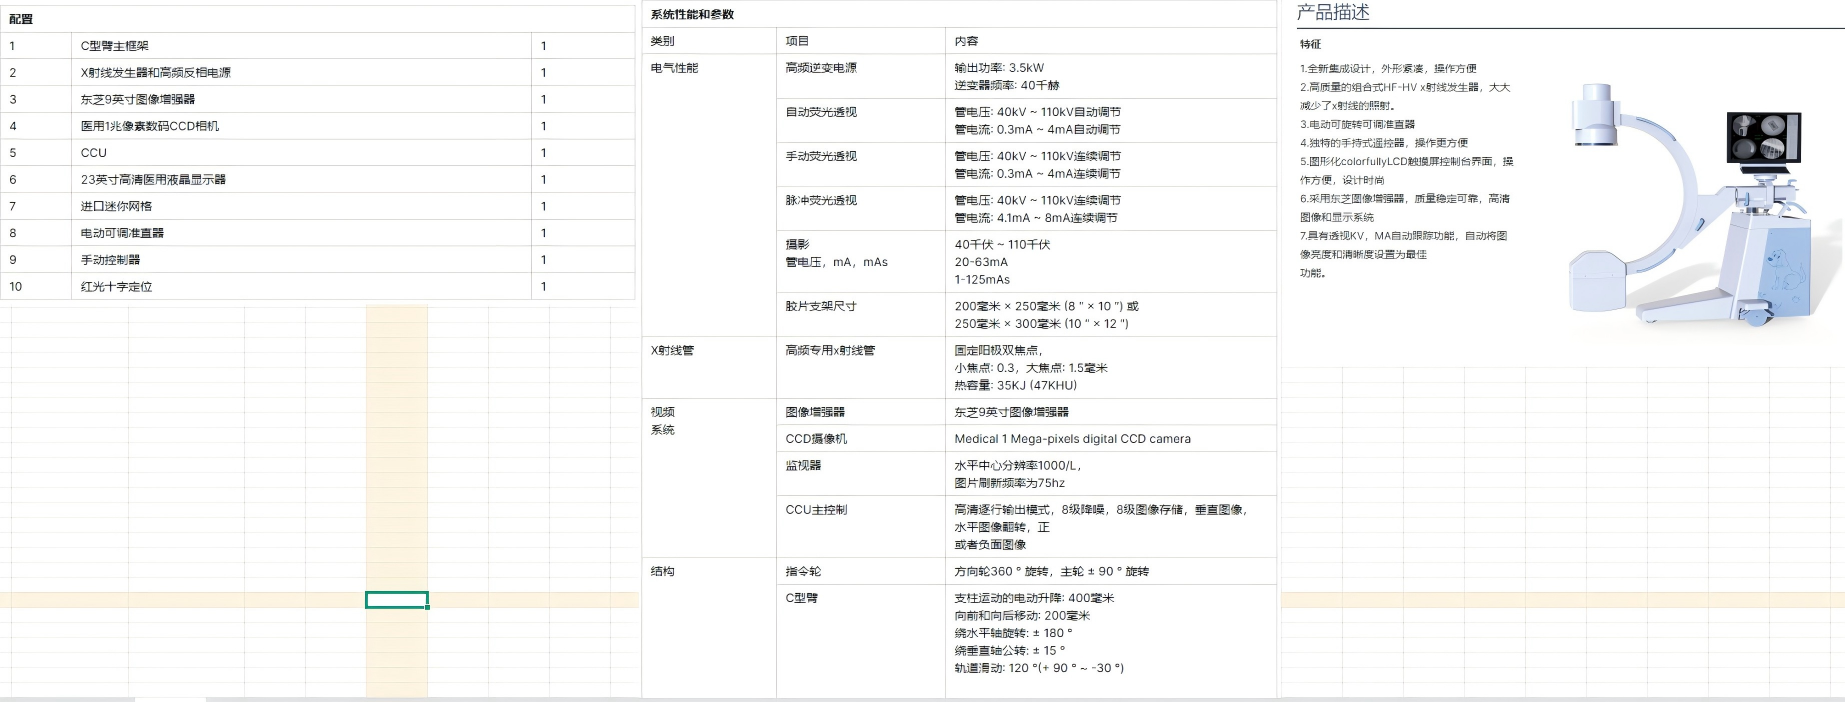Click the X射线管 category cell
This screenshot has width=1845, height=702.
(672, 350)
